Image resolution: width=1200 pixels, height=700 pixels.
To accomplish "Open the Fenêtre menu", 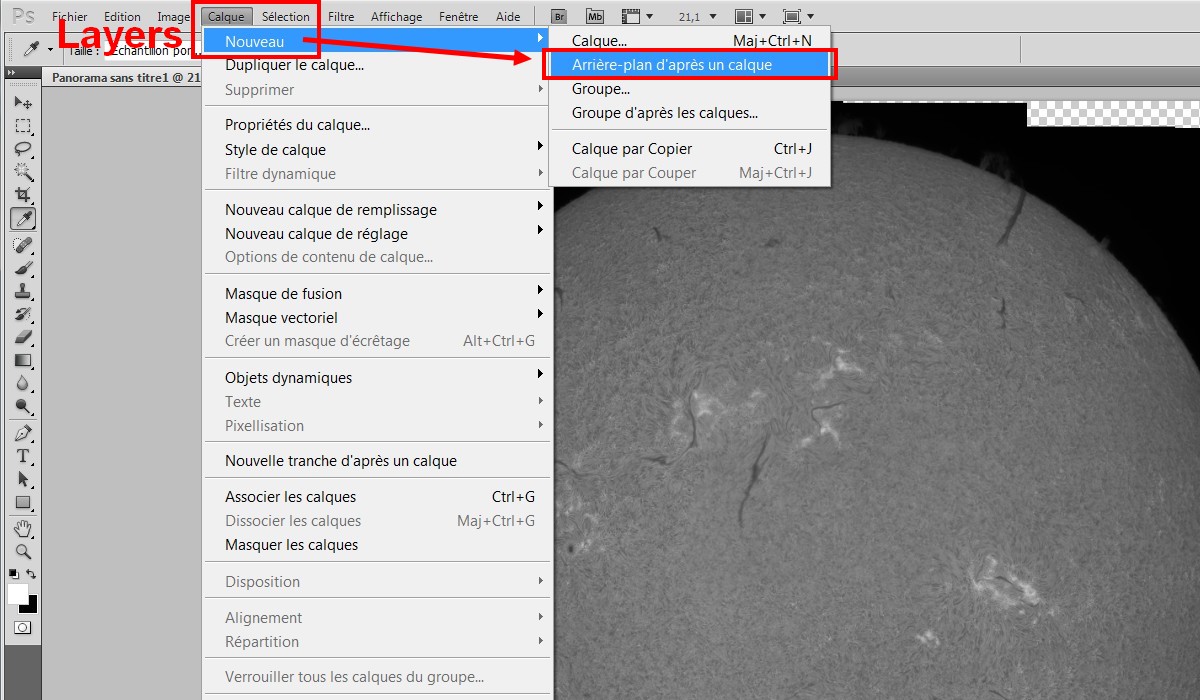I will 459,16.
